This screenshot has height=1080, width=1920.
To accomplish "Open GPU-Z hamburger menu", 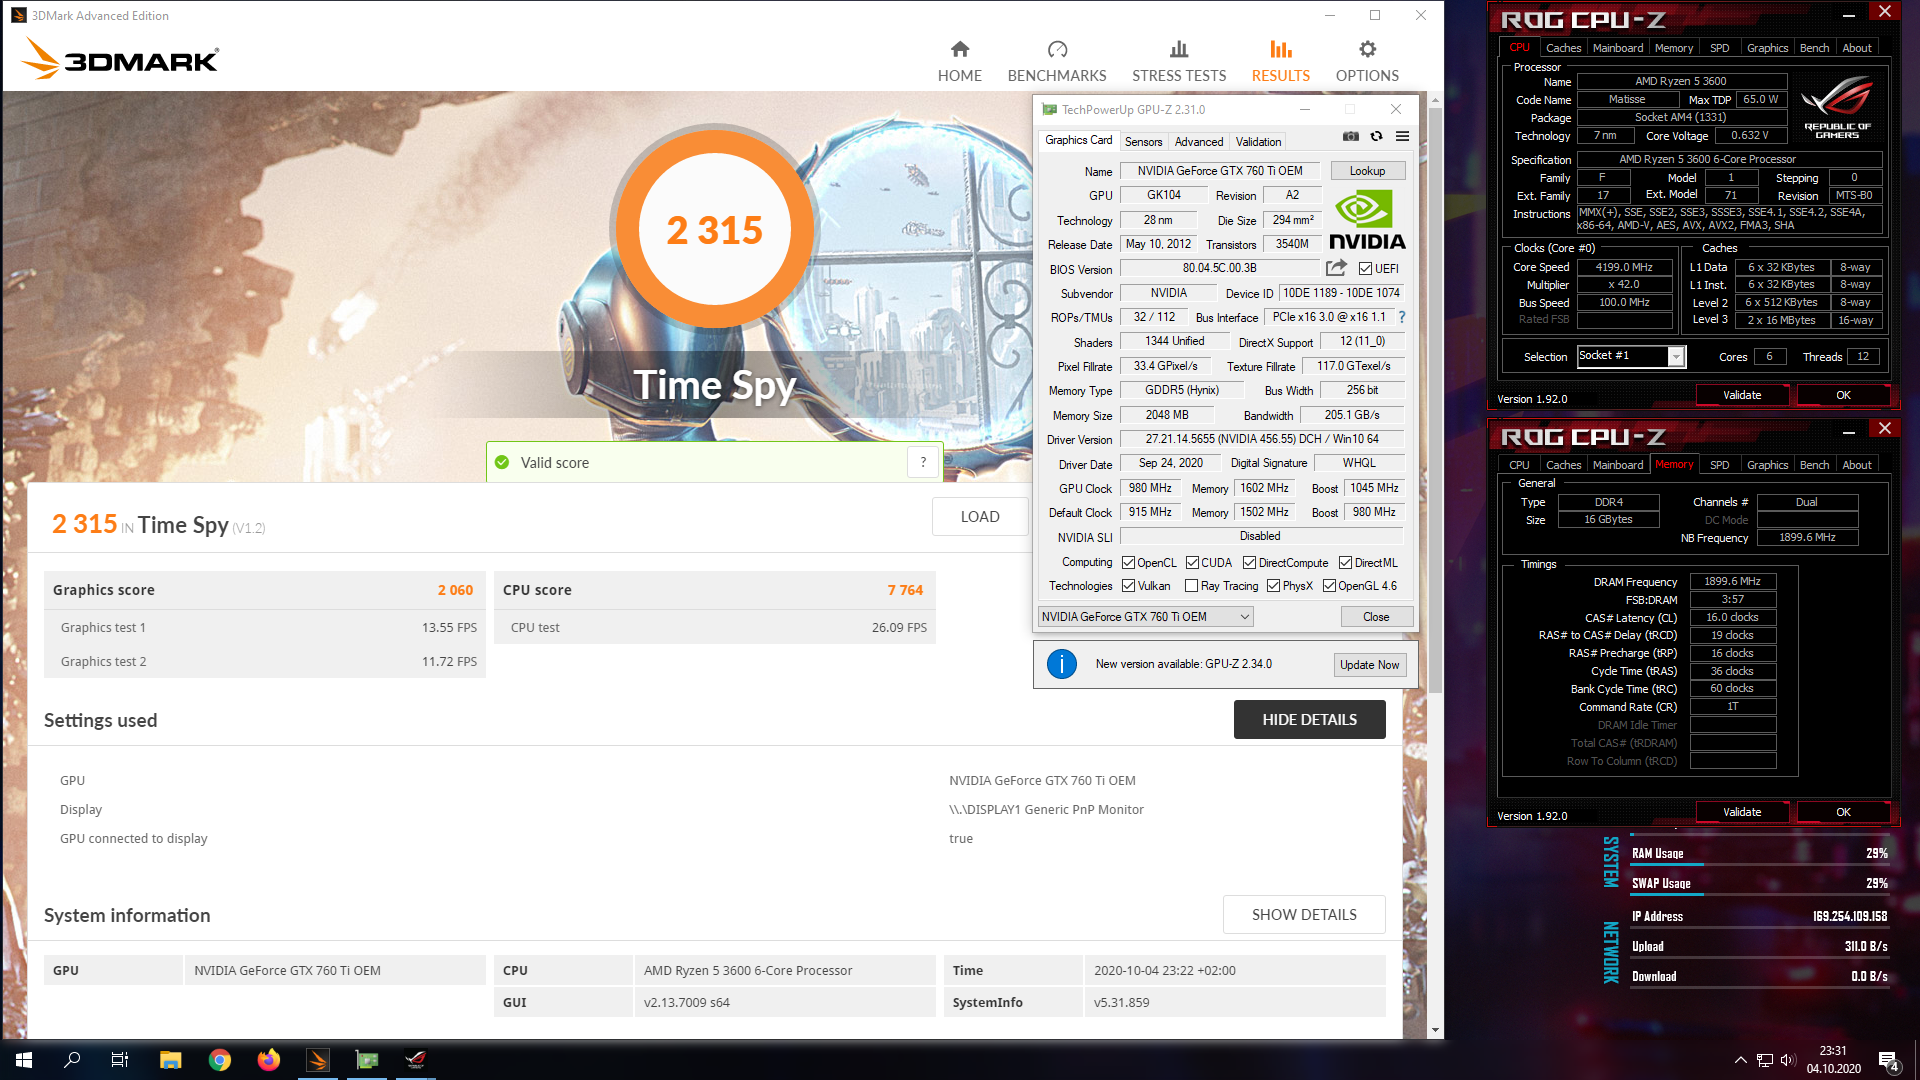I will pyautogui.click(x=1402, y=136).
